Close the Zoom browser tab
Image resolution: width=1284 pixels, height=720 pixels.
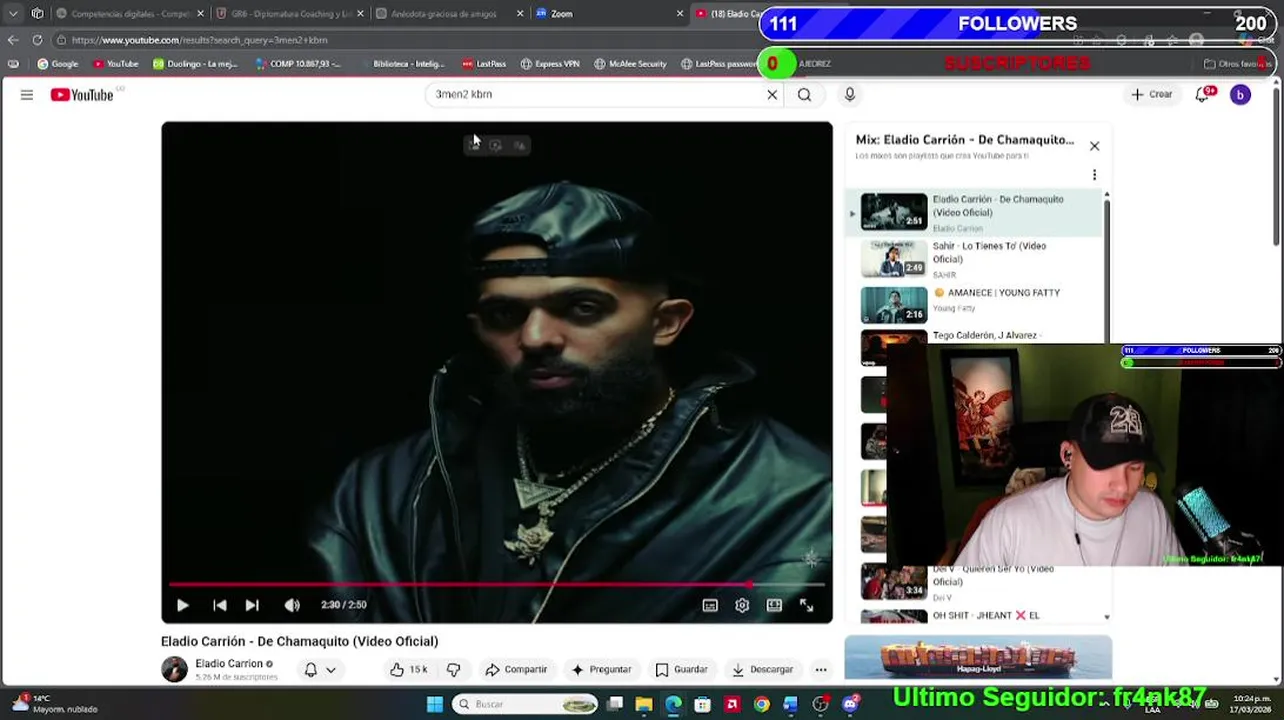[680, 14]
